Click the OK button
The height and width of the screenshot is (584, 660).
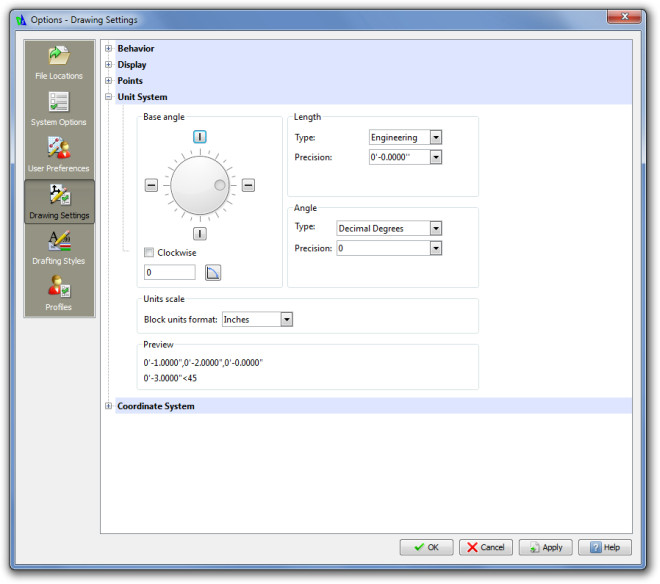tap(426, 547)
